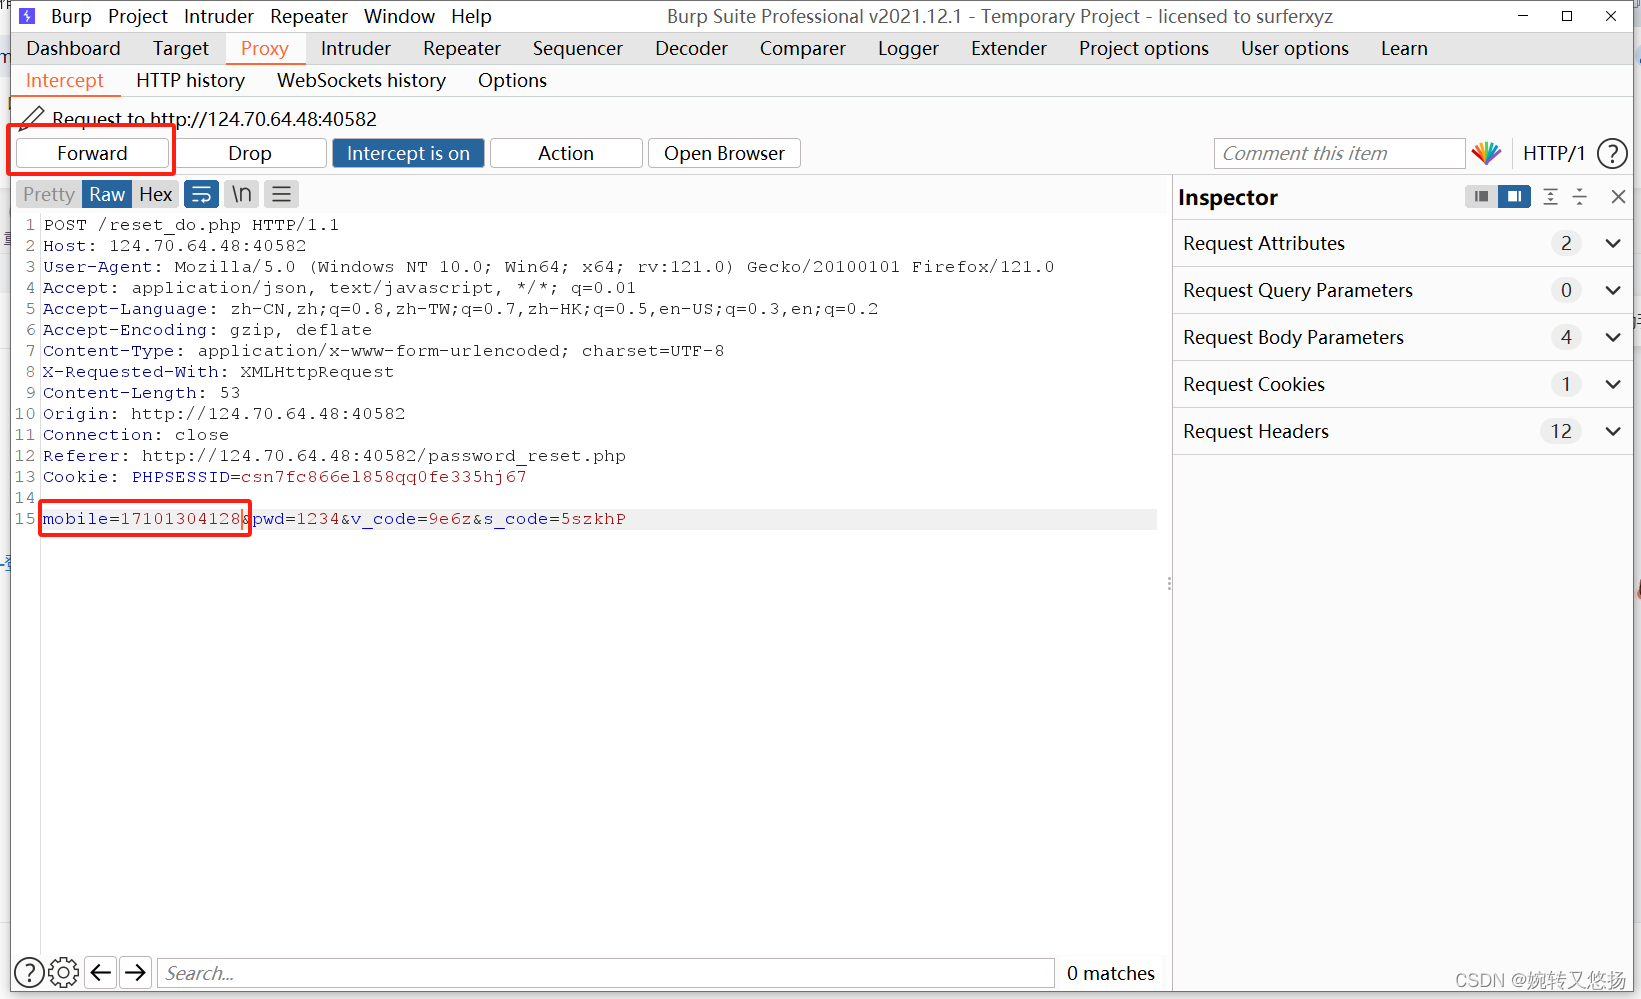1641x999 pixels.
Task: Switch Inspector to split layout icon
Action: pos(1514,197)
